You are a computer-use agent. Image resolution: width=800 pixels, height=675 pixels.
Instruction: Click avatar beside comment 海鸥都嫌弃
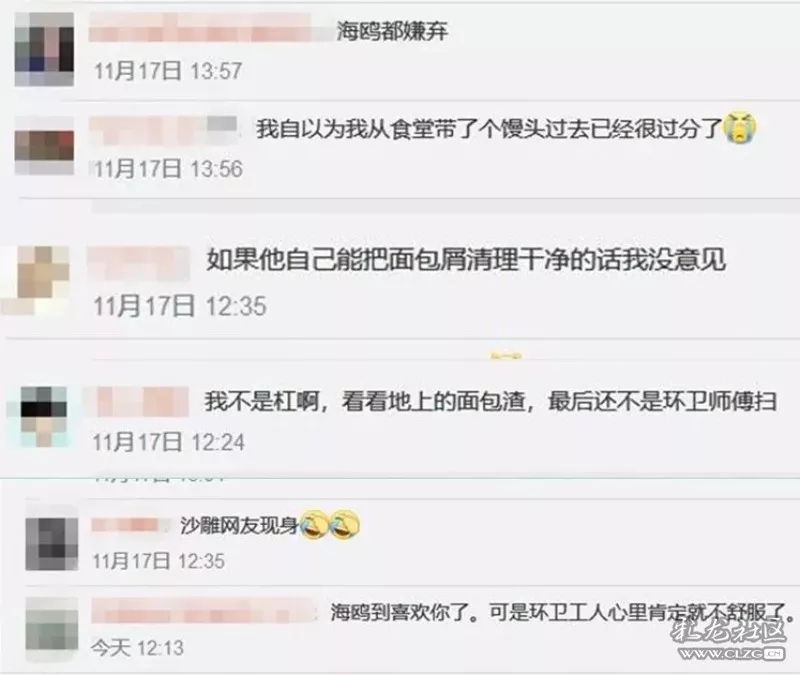pyautogui.click(x=44, y=49)
